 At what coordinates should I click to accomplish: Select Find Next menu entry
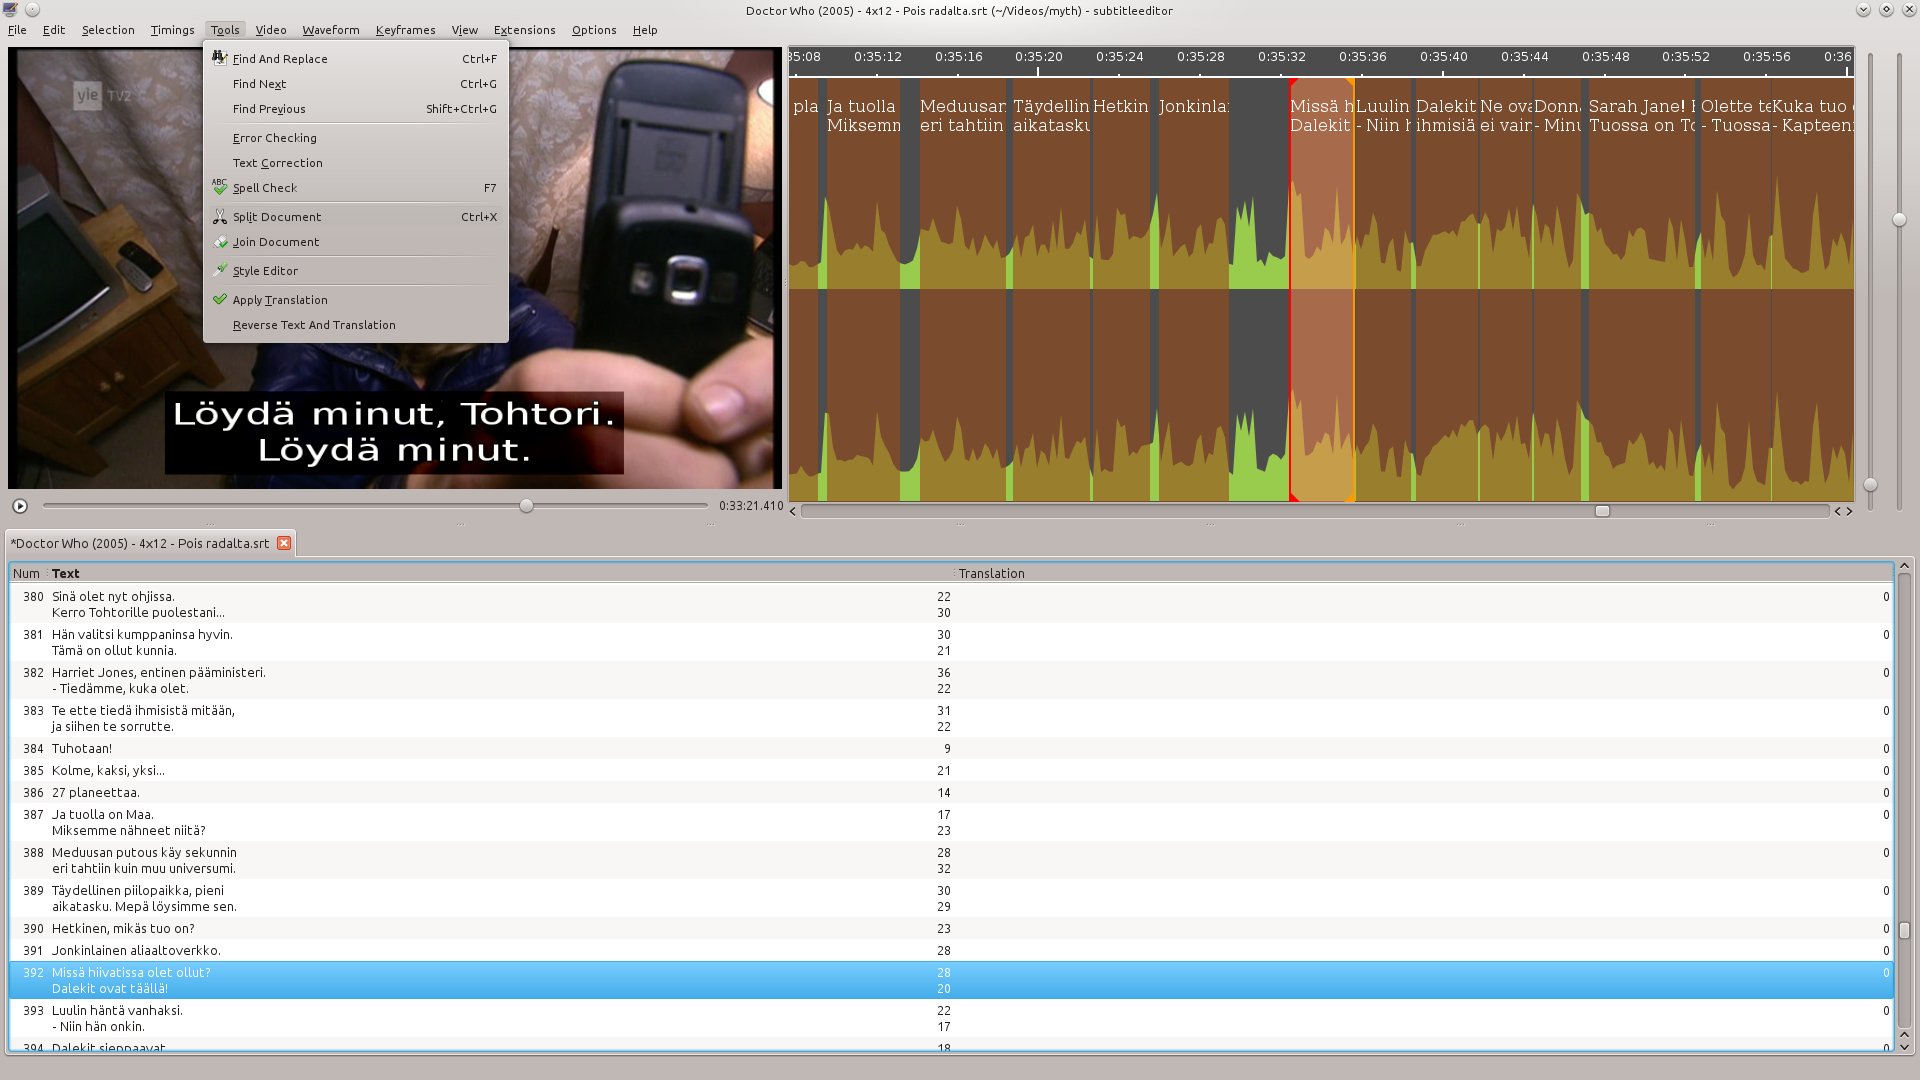point(355,84)
